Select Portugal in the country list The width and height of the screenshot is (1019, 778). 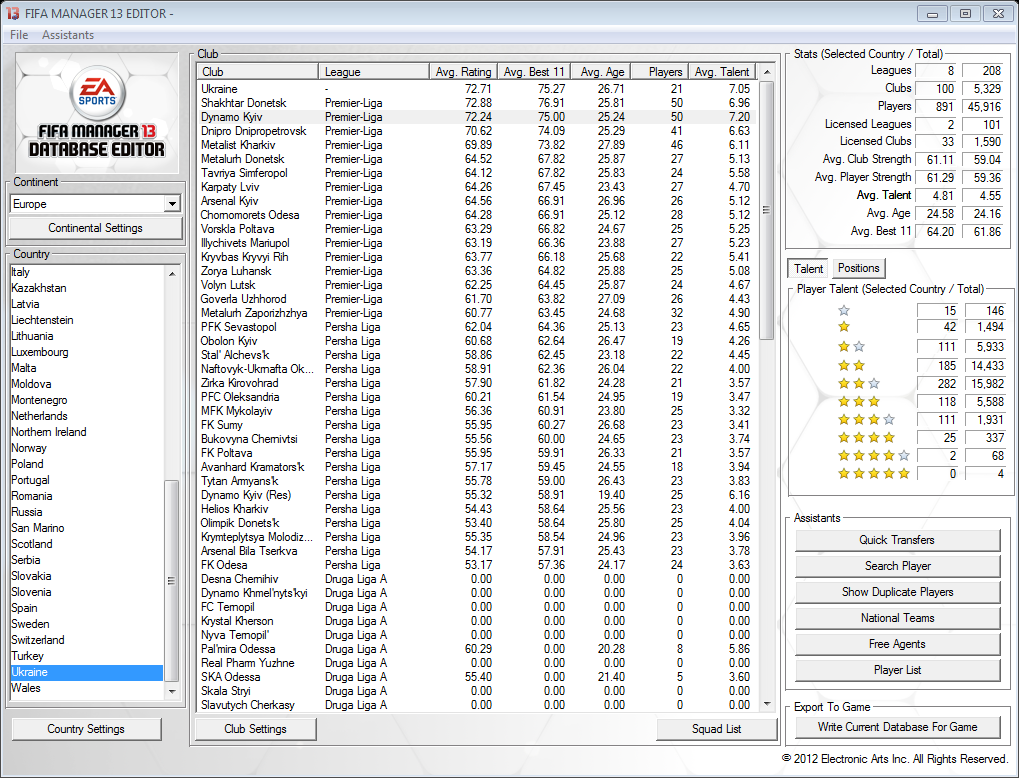pos(86,480)
